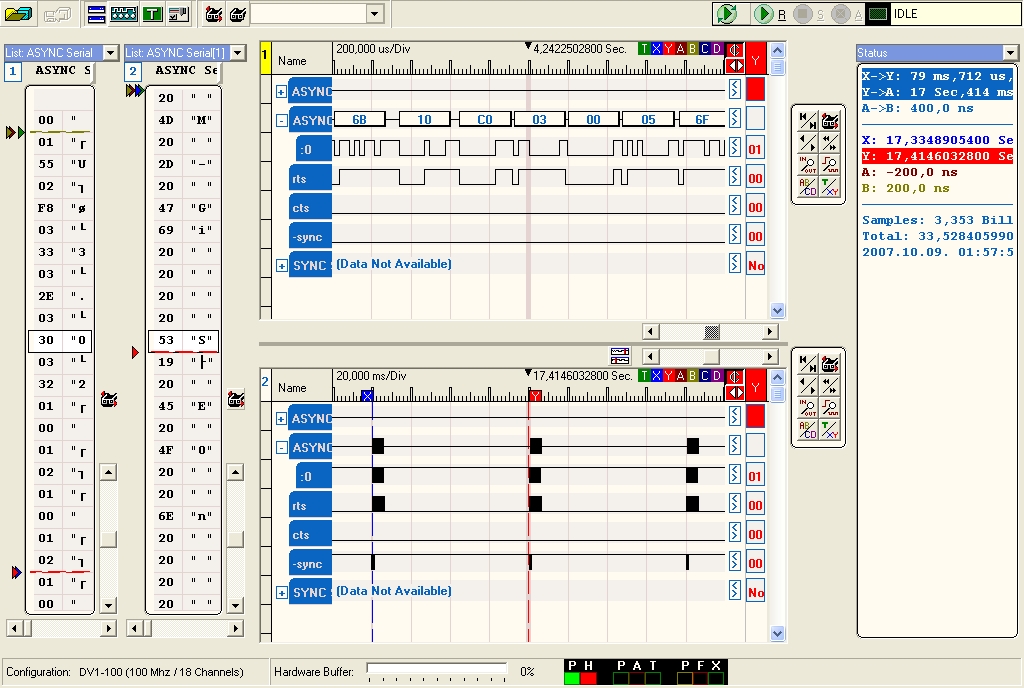Collapse the second ASYNC group in waveform 1

(x=281, y=121)
